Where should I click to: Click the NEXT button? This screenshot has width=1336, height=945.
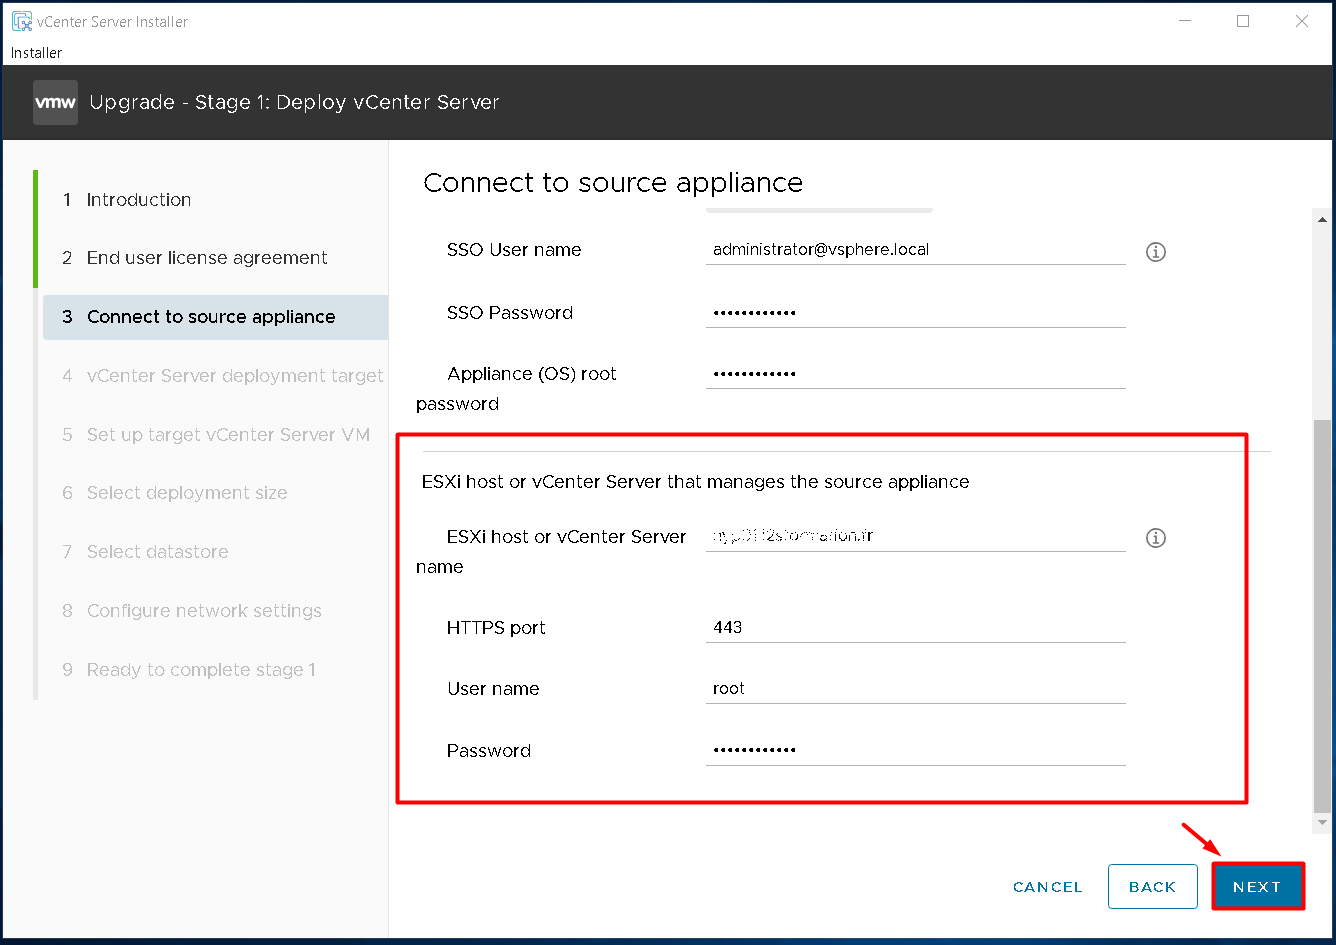(x=1257, y=887)
